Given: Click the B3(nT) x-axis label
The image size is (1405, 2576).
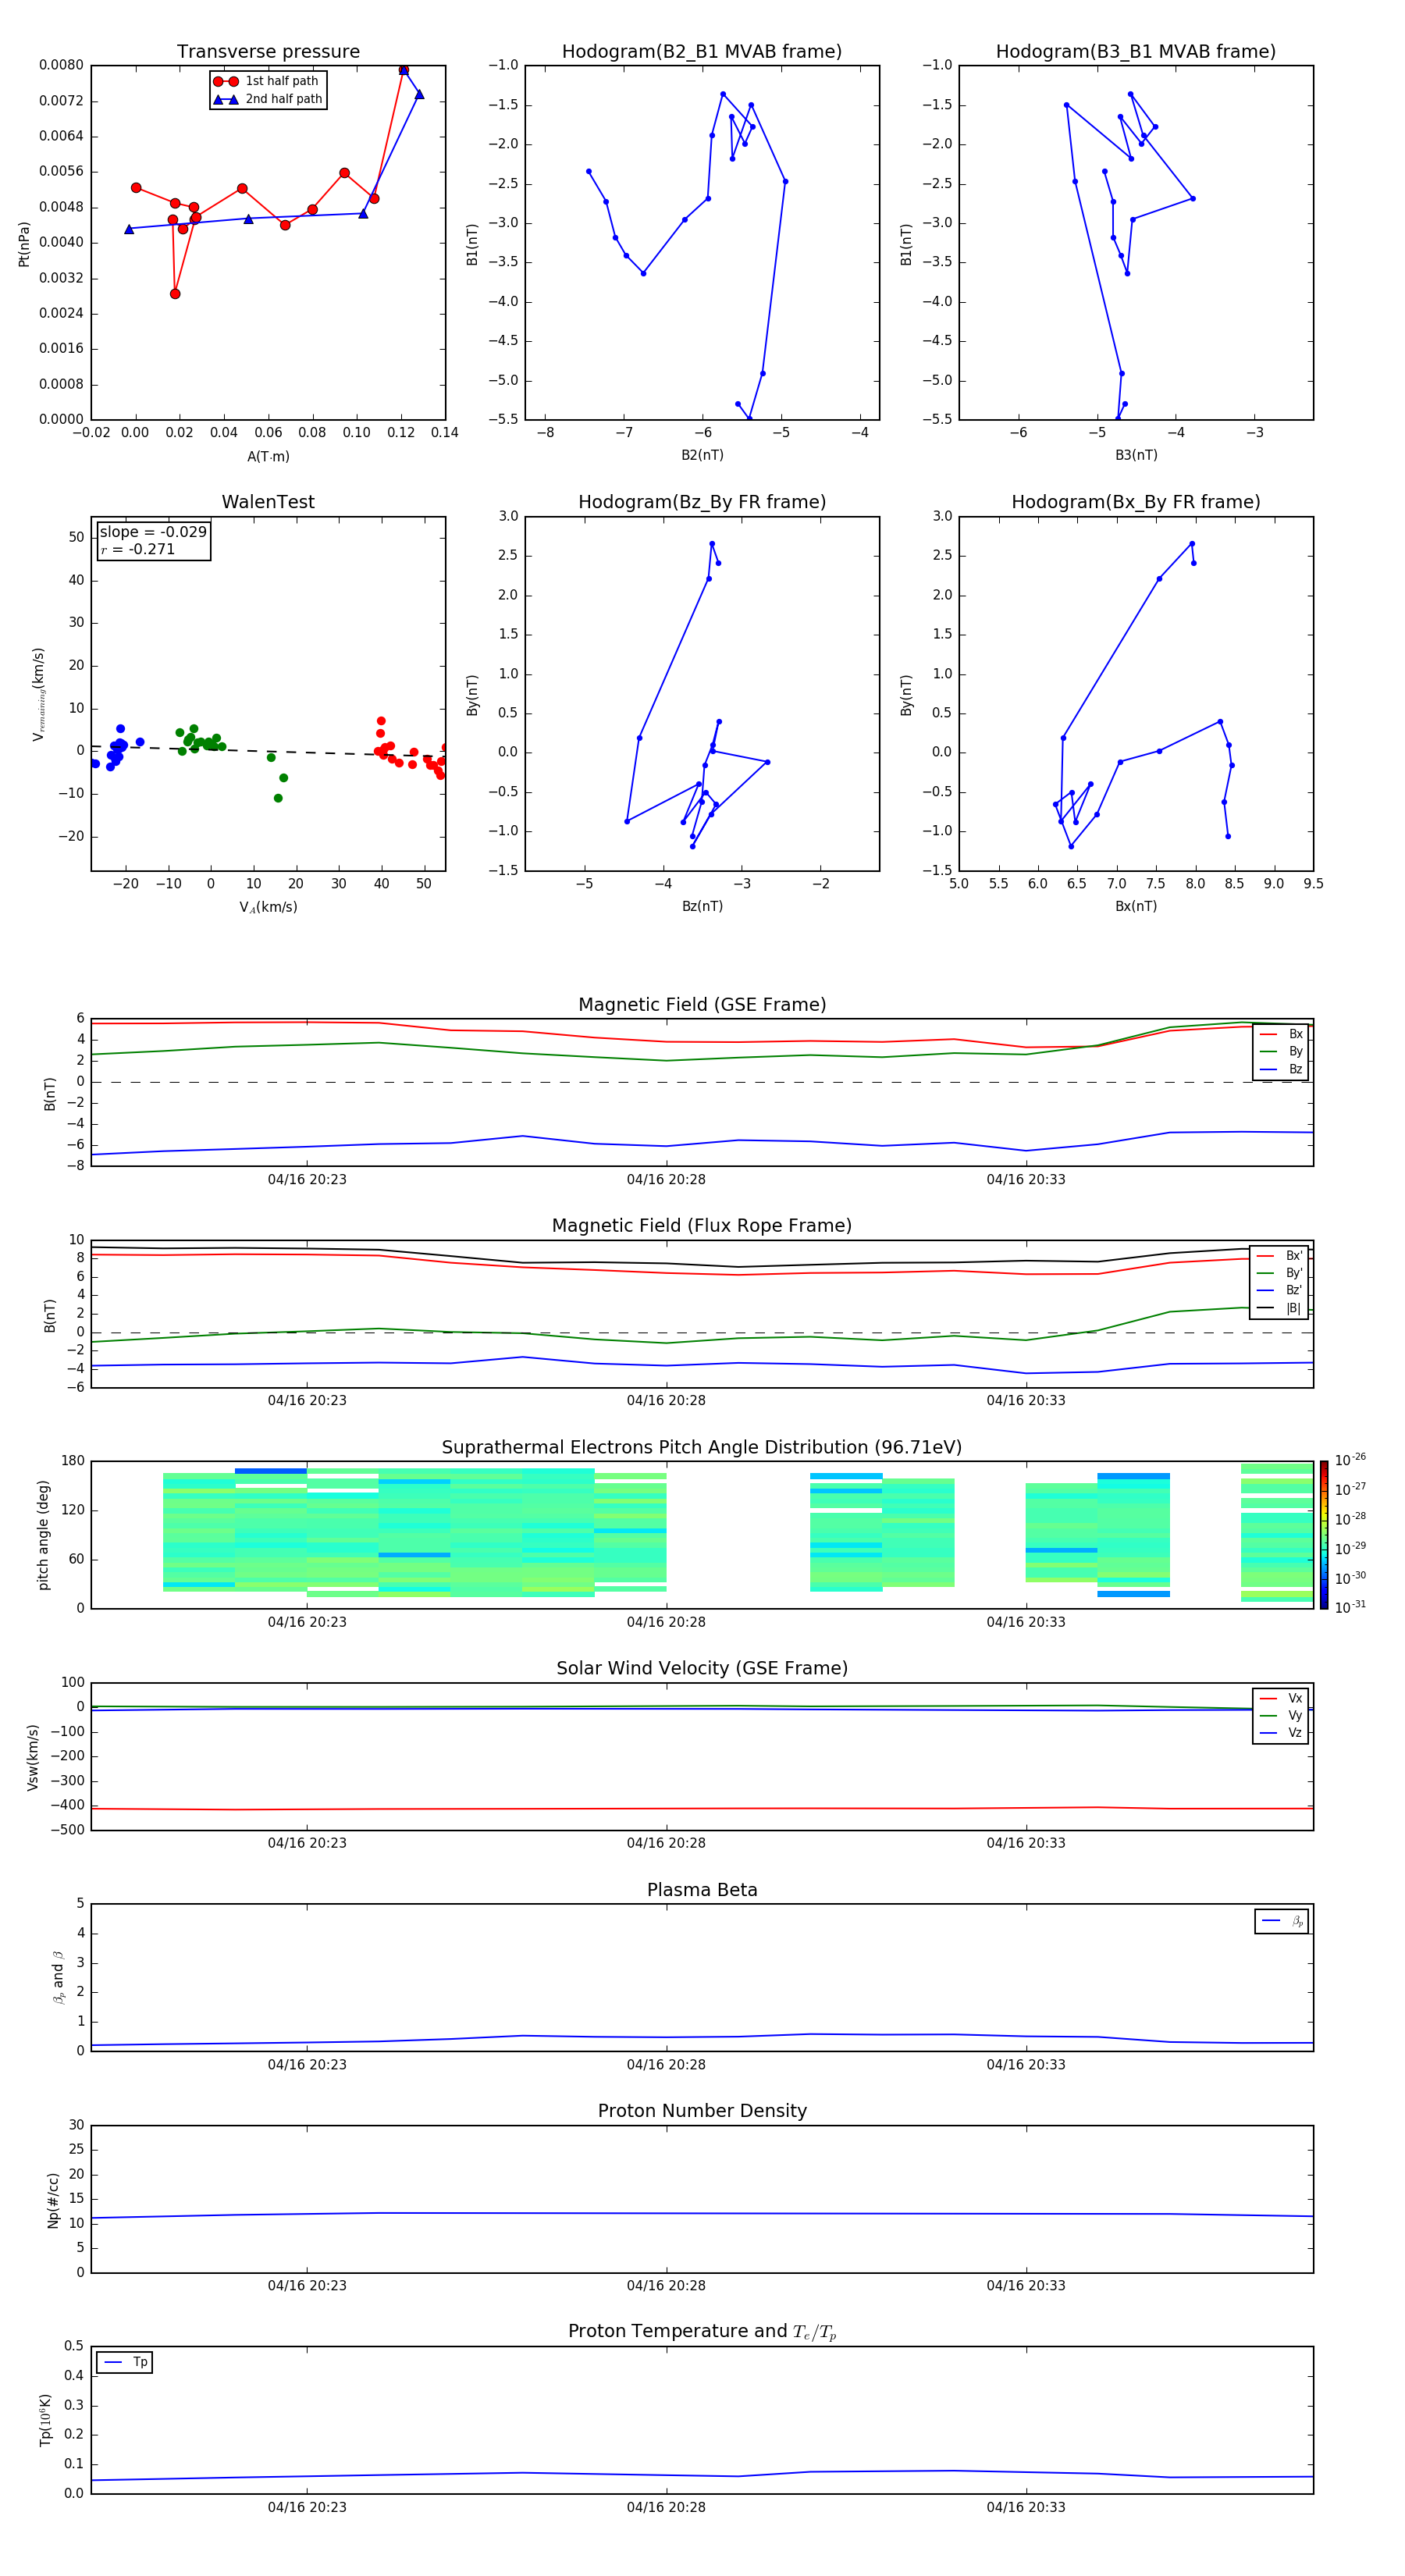Looking at the screenshot, I should [x=1136, y=455].
